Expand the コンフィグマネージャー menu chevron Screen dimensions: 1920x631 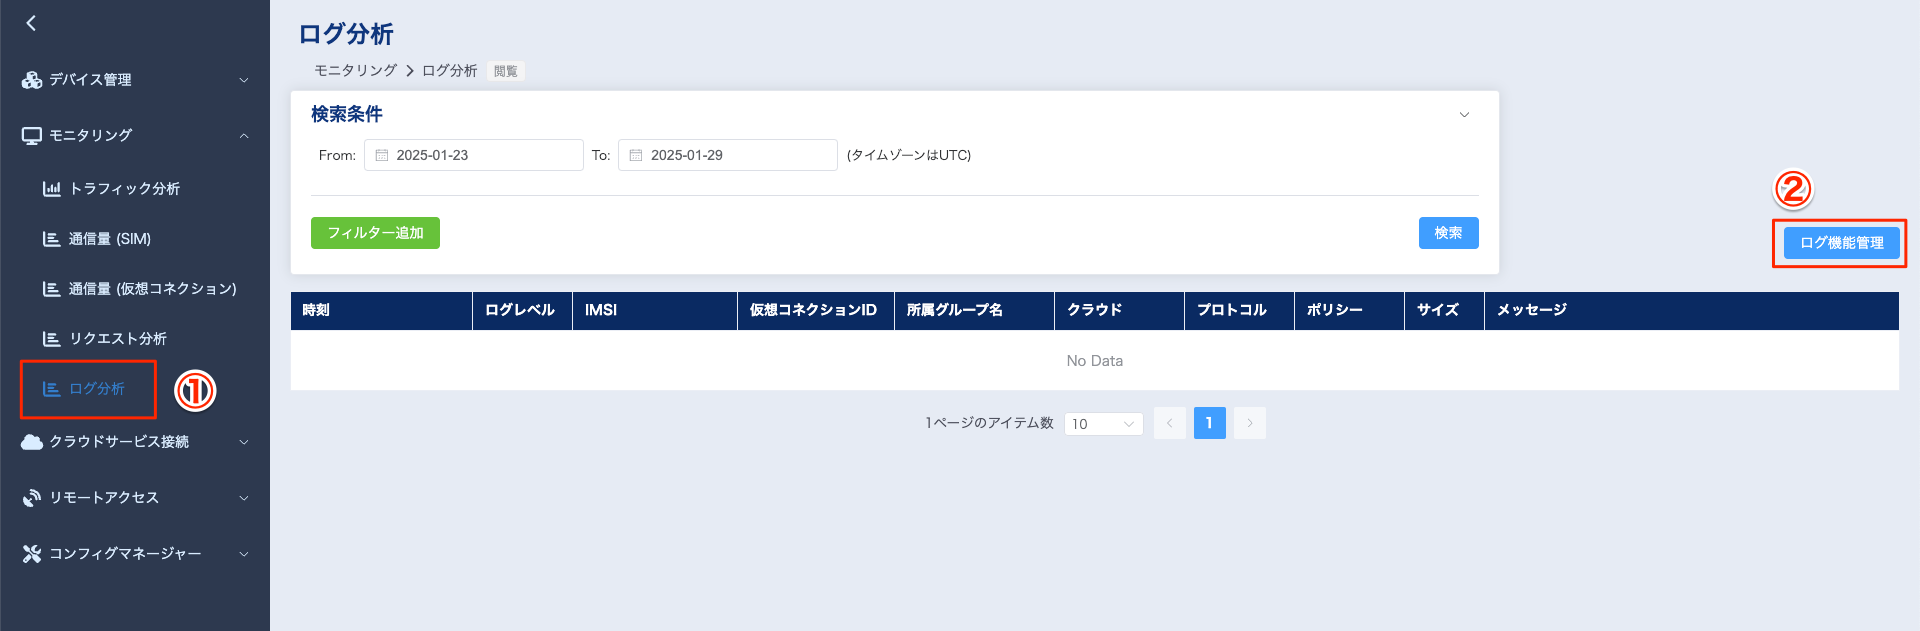pyautogui.click(x=244, y=554)
